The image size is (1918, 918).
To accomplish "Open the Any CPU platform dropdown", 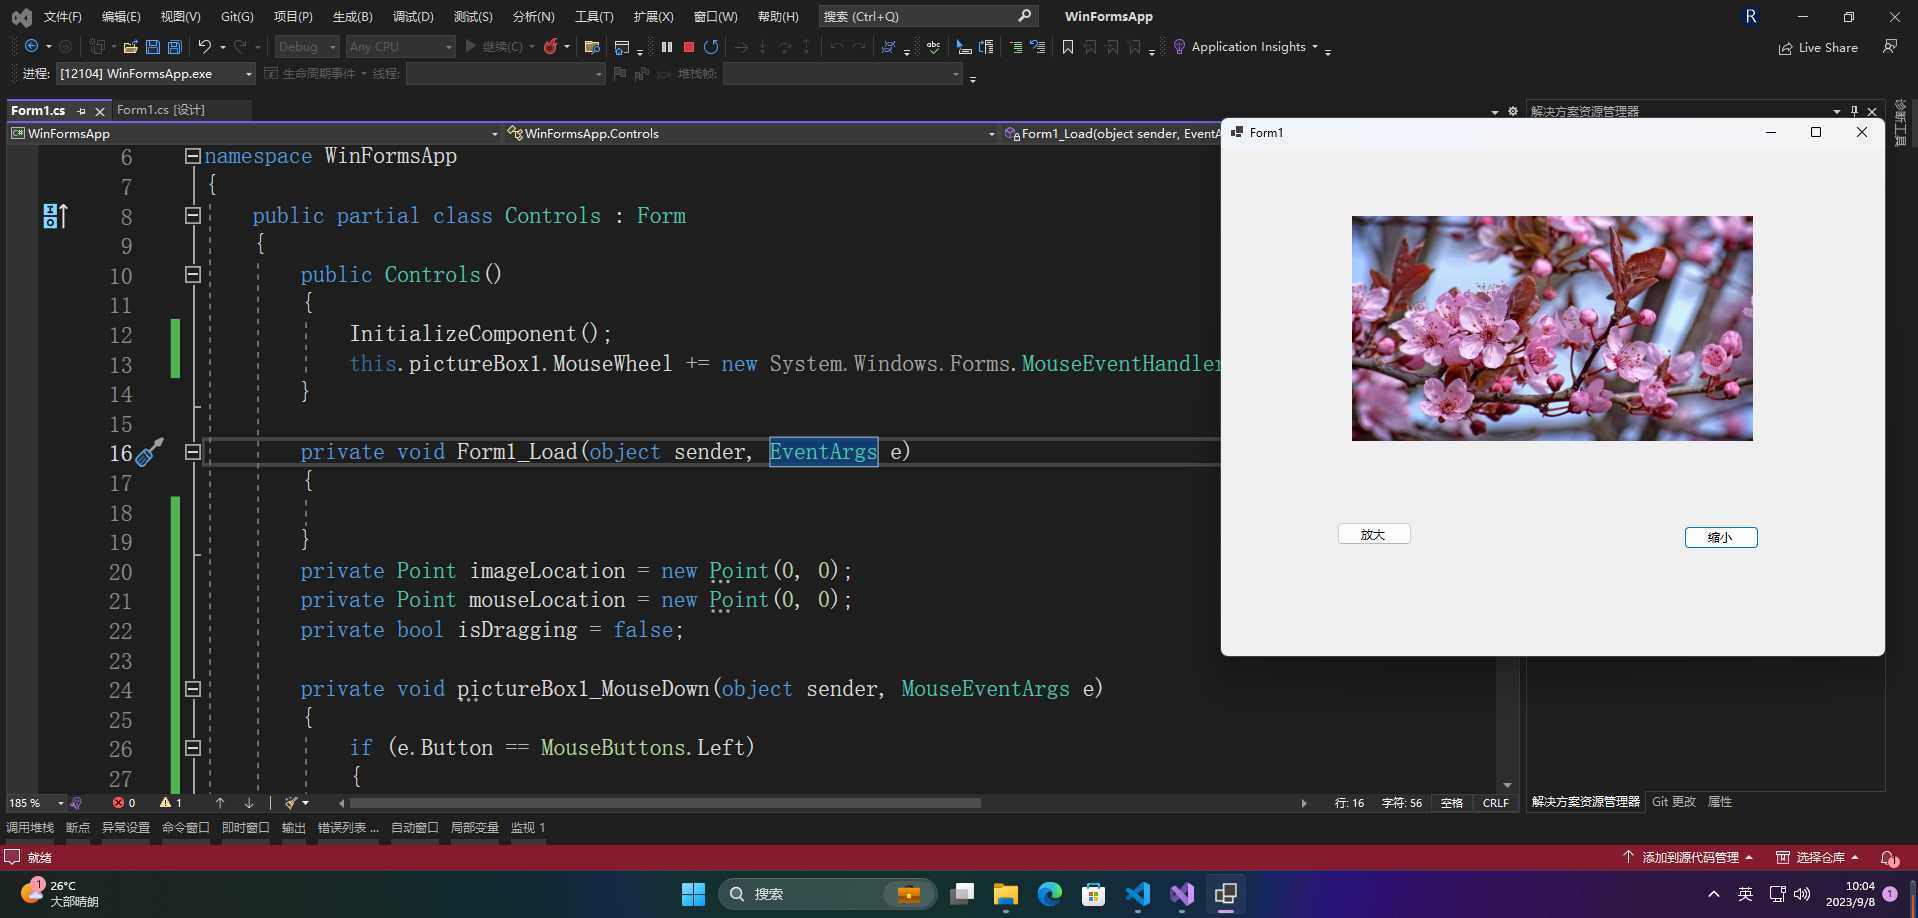I will pyautogui.click(x=400, y=47).
